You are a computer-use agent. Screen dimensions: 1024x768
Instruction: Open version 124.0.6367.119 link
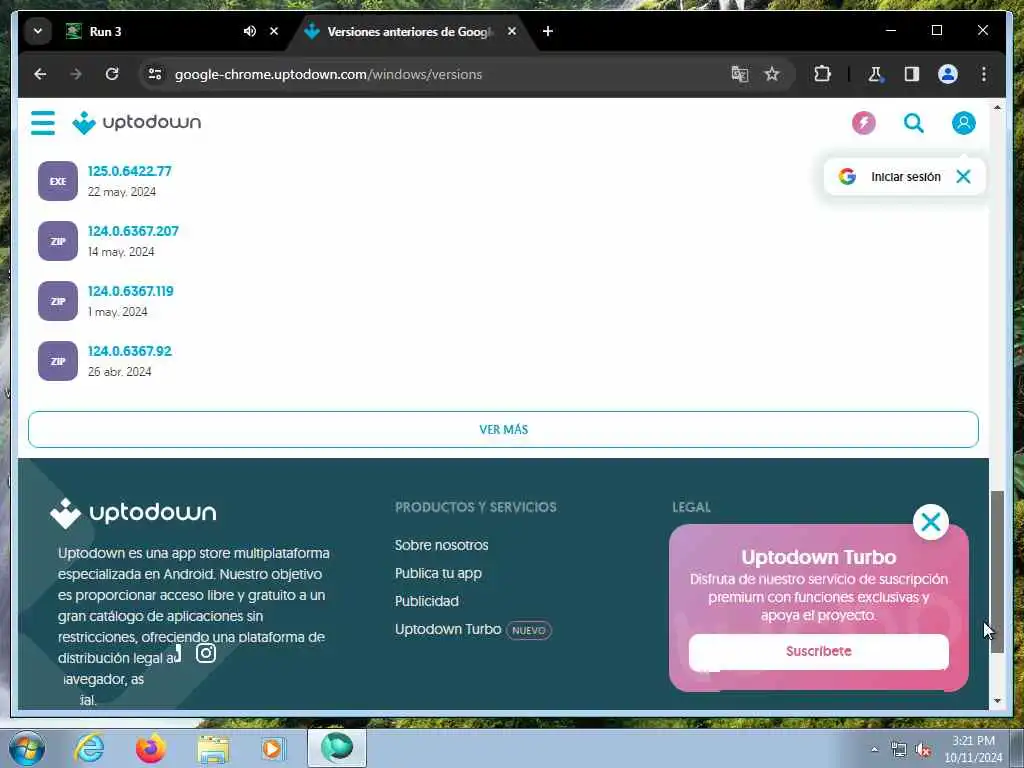click(x=131, y=291)
